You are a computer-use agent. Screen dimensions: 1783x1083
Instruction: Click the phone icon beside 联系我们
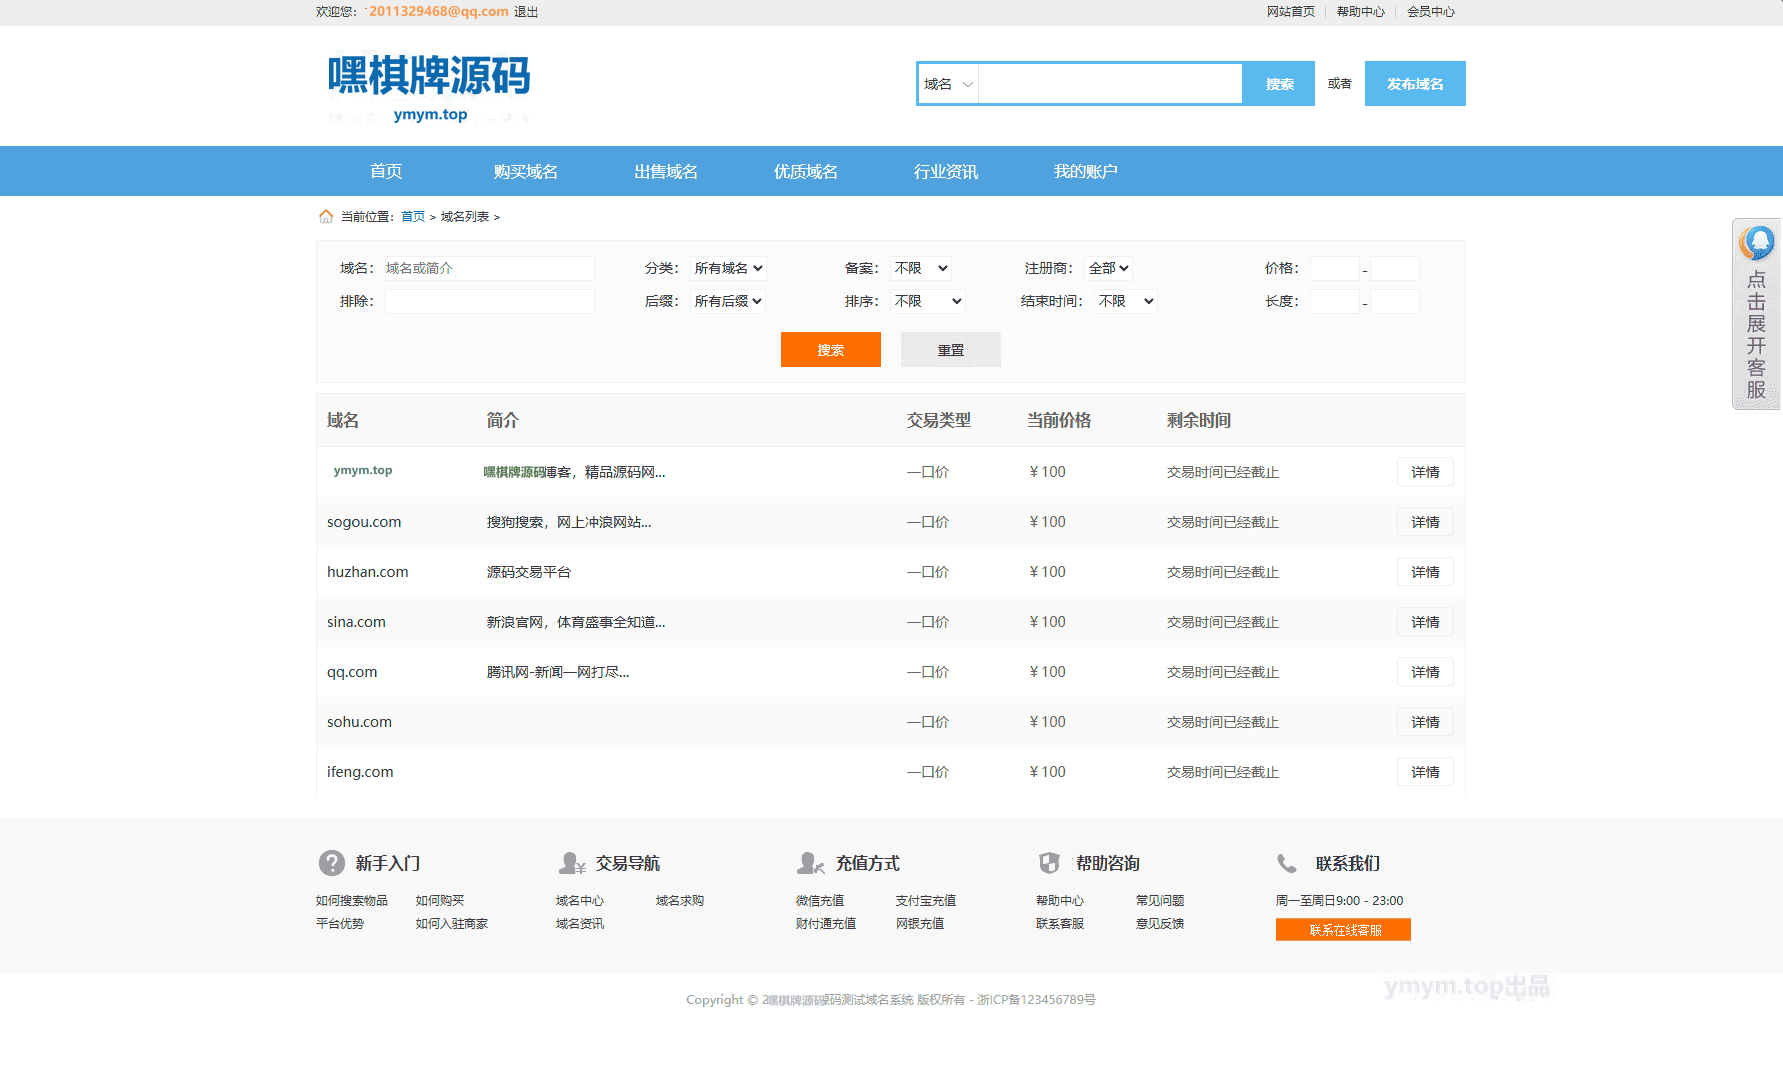1287,863
